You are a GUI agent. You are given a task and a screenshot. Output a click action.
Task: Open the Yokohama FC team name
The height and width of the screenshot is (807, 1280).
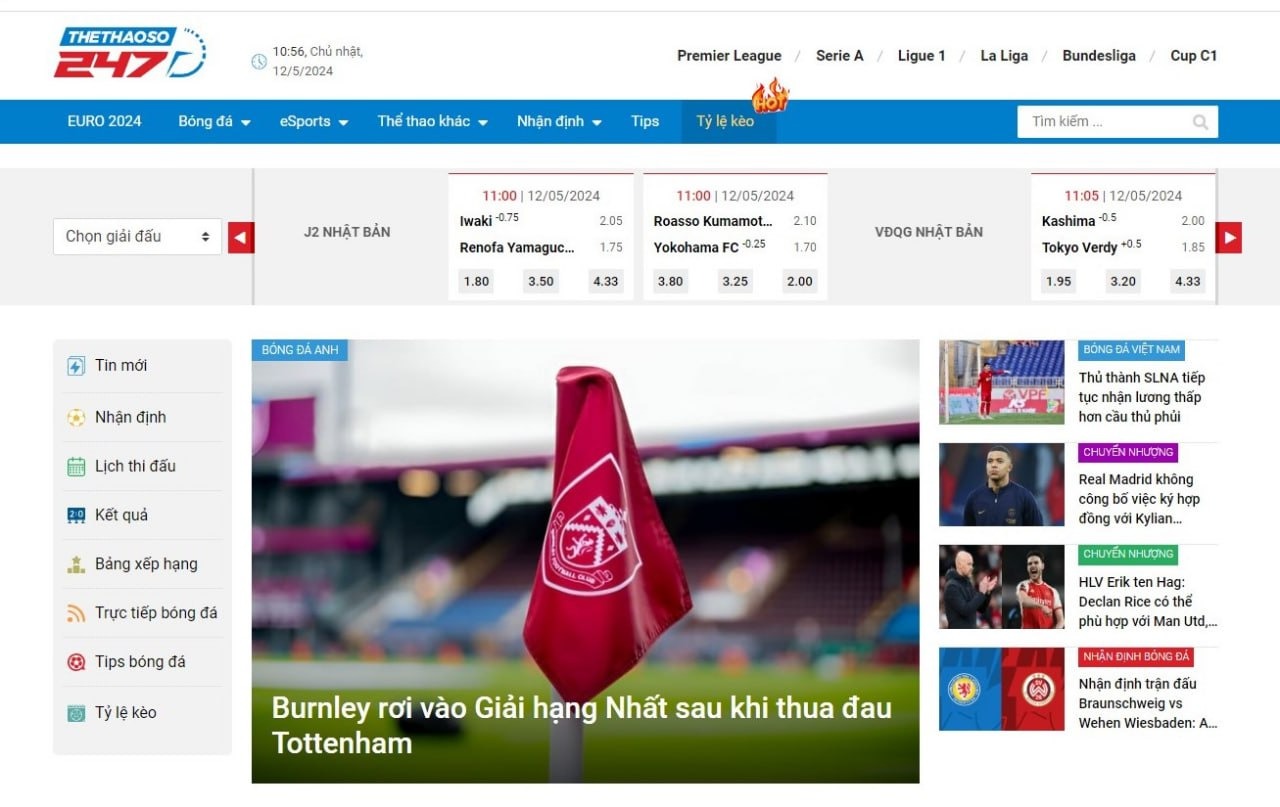pos(696,247)
